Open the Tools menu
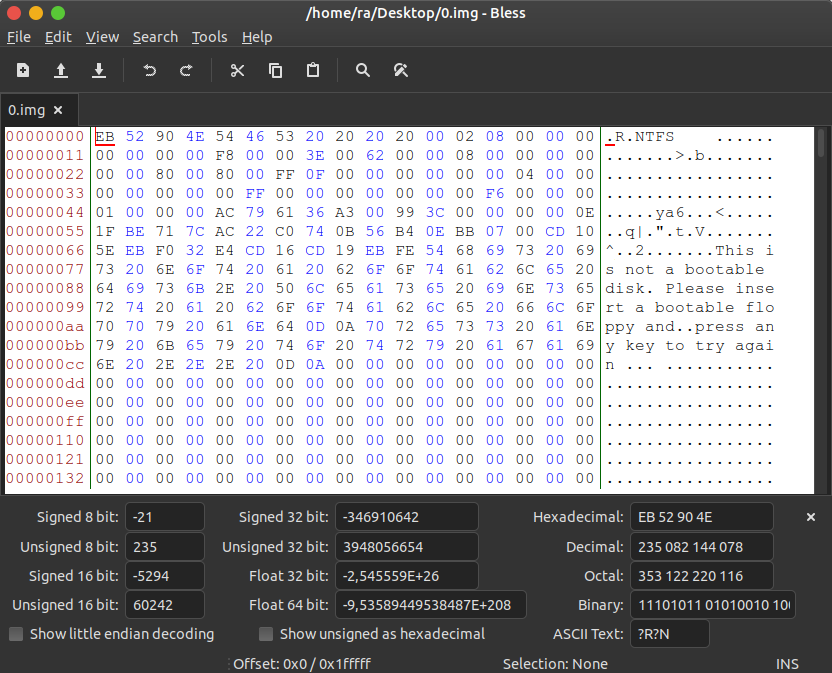This screenshot has height=673, width=832. [210, 37]
